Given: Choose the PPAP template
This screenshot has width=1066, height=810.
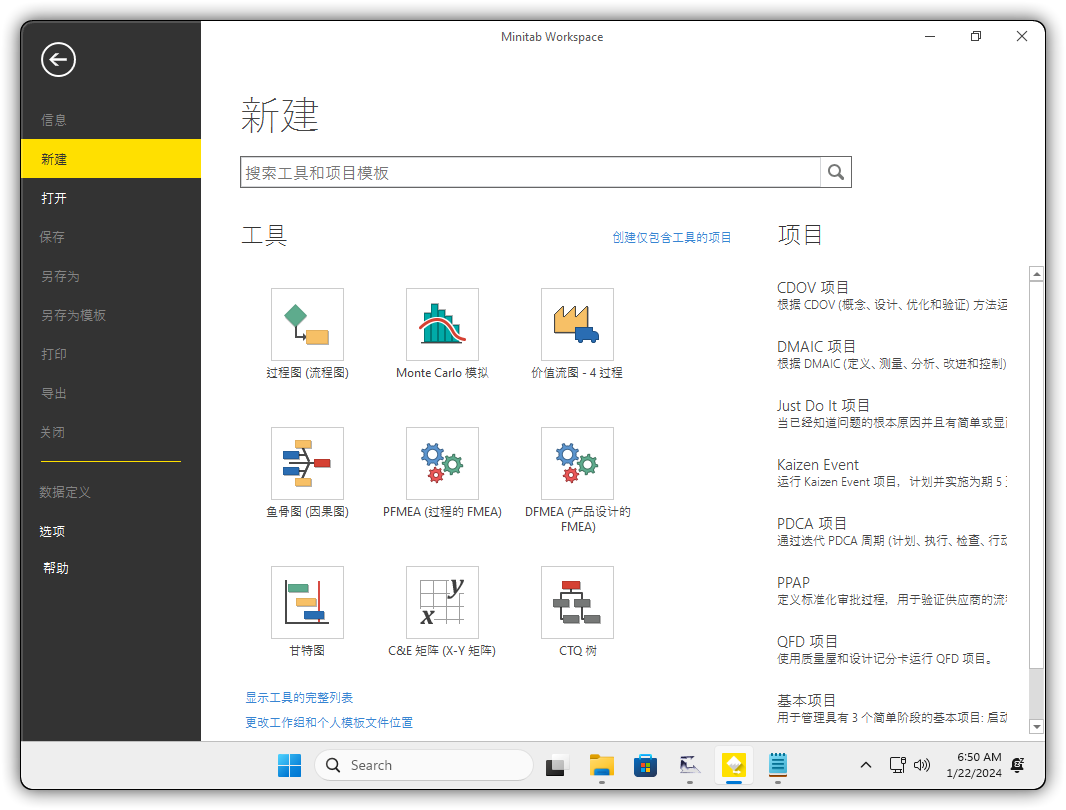Looking at the screenshot, I should (x=892, y=590).
